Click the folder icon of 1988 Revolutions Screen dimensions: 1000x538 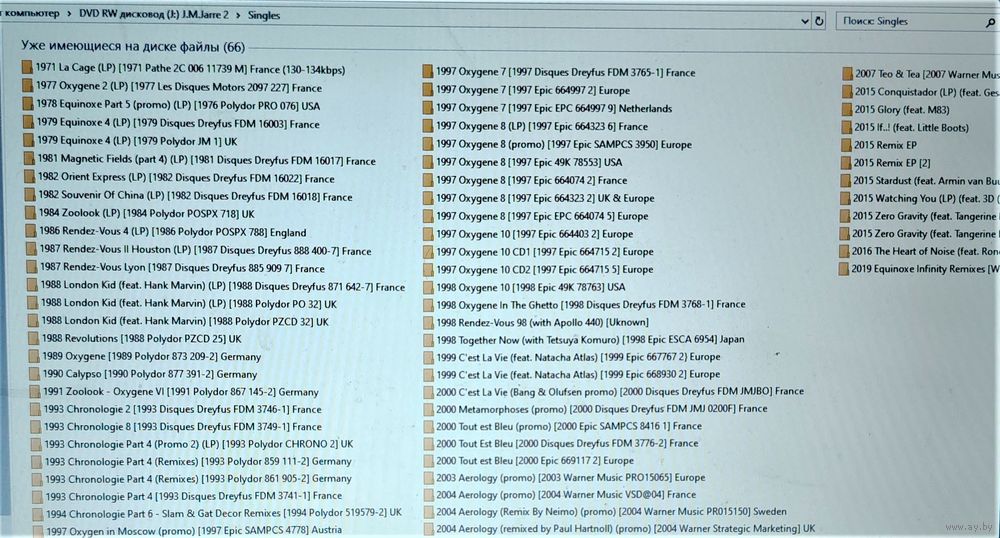(x=34, y=338)
